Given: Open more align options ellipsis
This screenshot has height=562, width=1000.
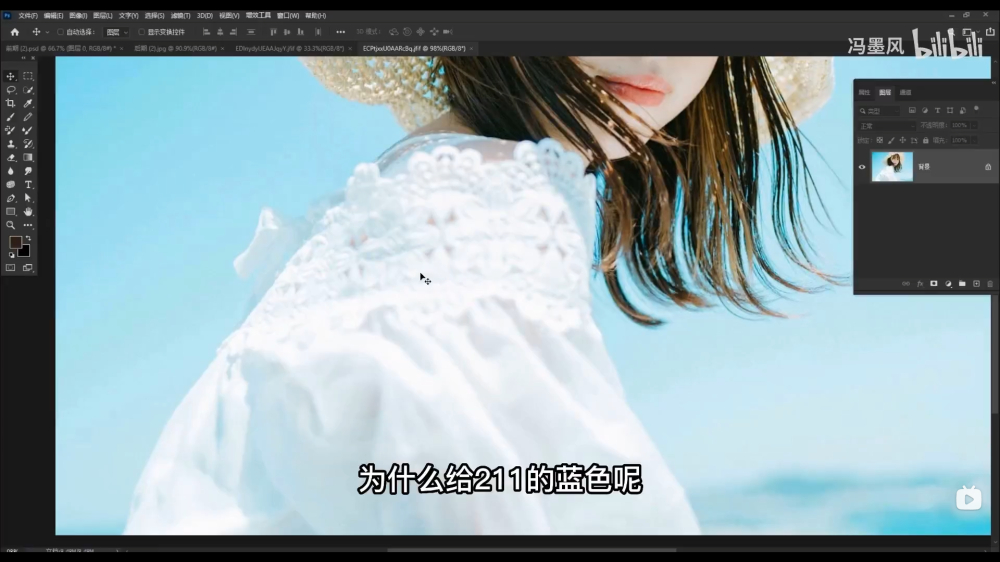Looking at the screenshot, I should click(341, 32).
